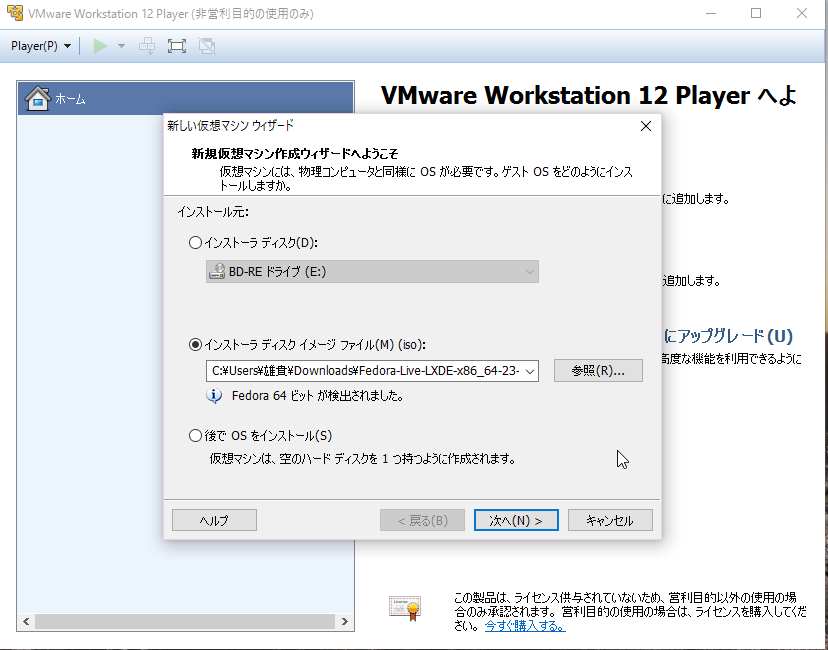Viewport: 828px width, 650px height.
Task: Click the Send Ctrl+Alt+Del toolbar icon
Action: 147,46
